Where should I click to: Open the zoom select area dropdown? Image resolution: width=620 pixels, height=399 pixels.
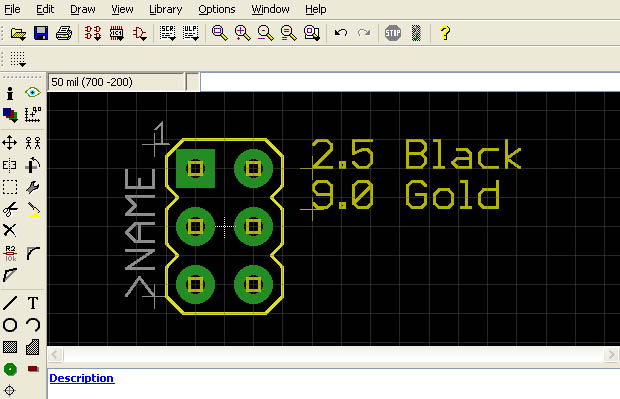(x=312, y=33)
